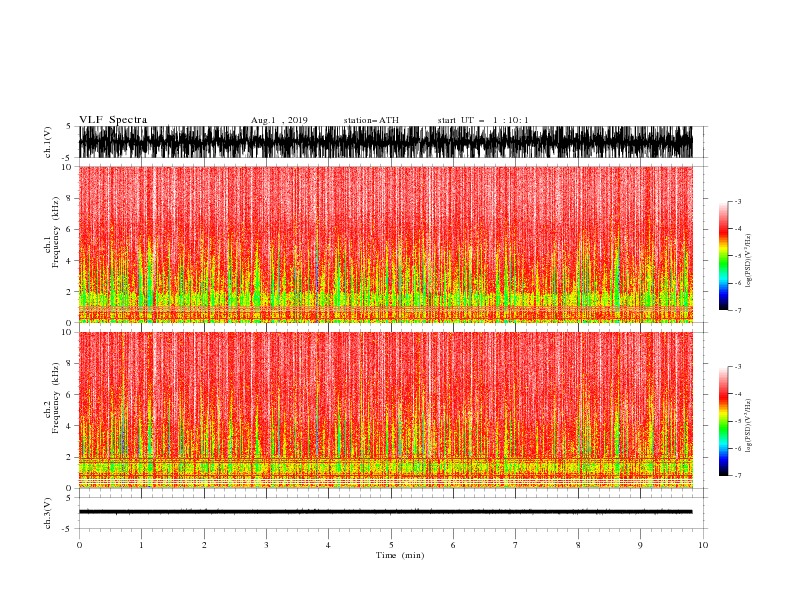Click the "ch.1(V)" waveform axis label

[48, 142]
